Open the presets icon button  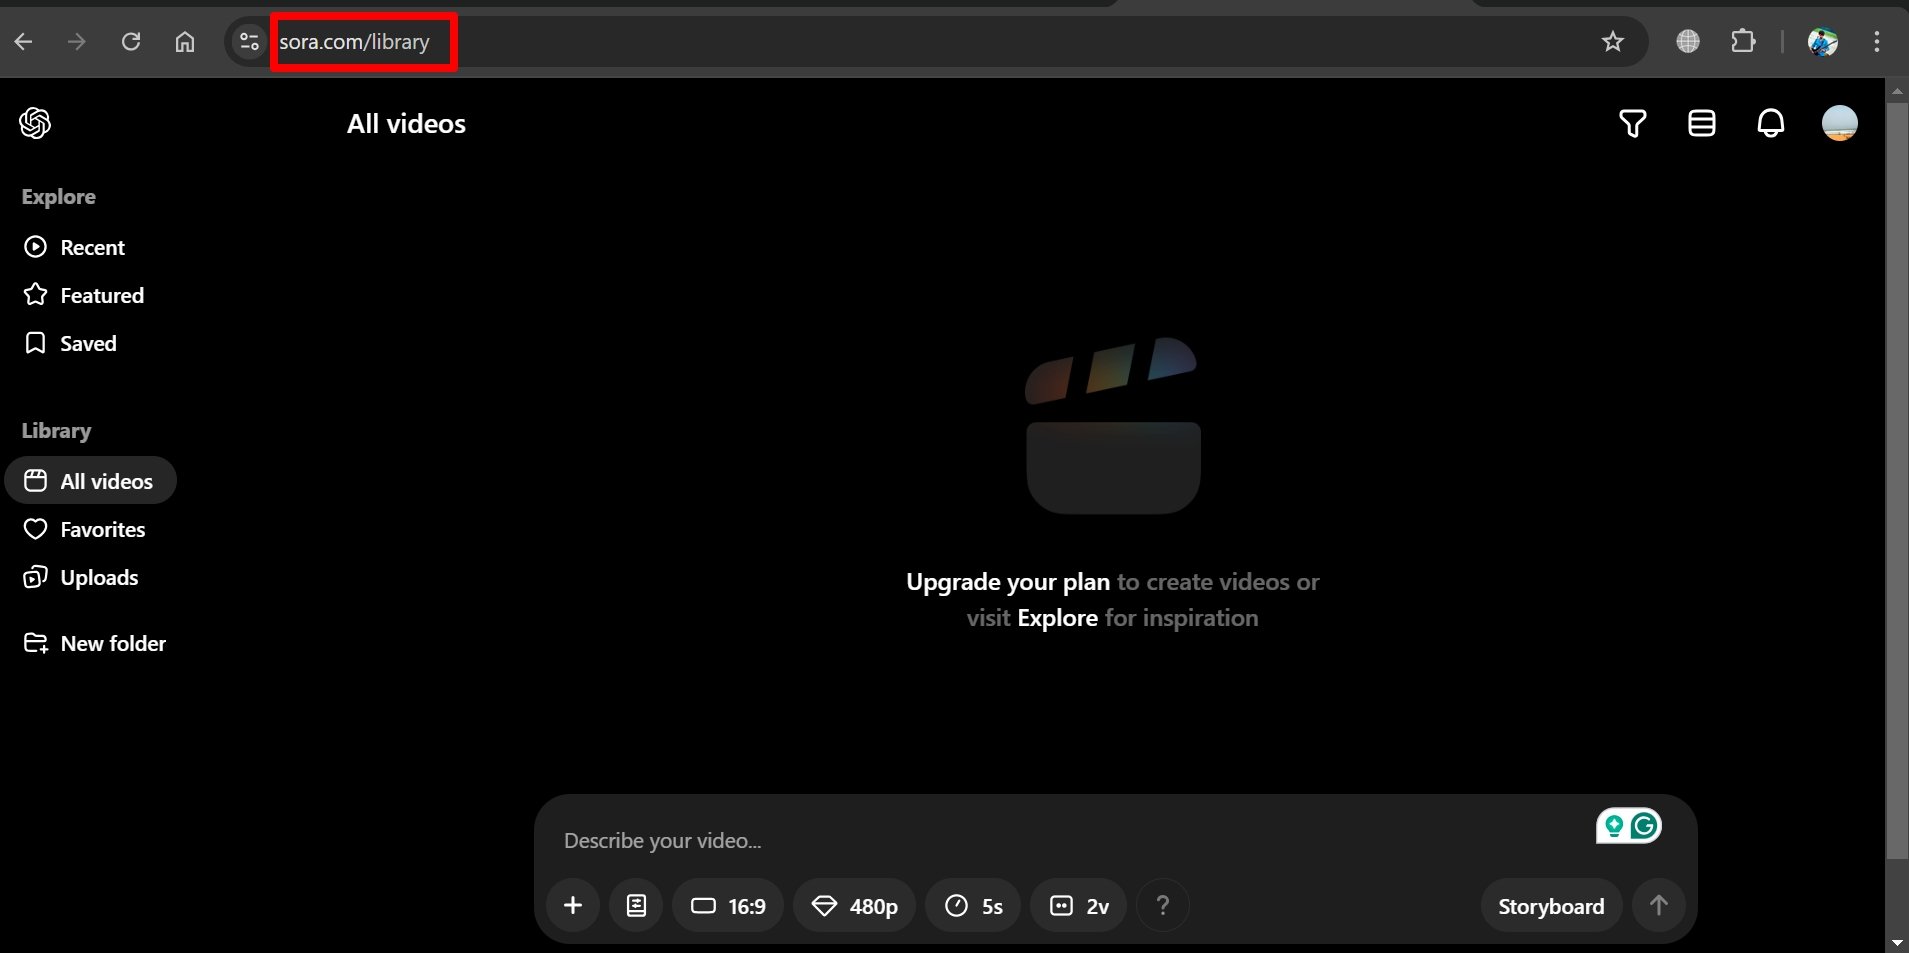[636, 905]
